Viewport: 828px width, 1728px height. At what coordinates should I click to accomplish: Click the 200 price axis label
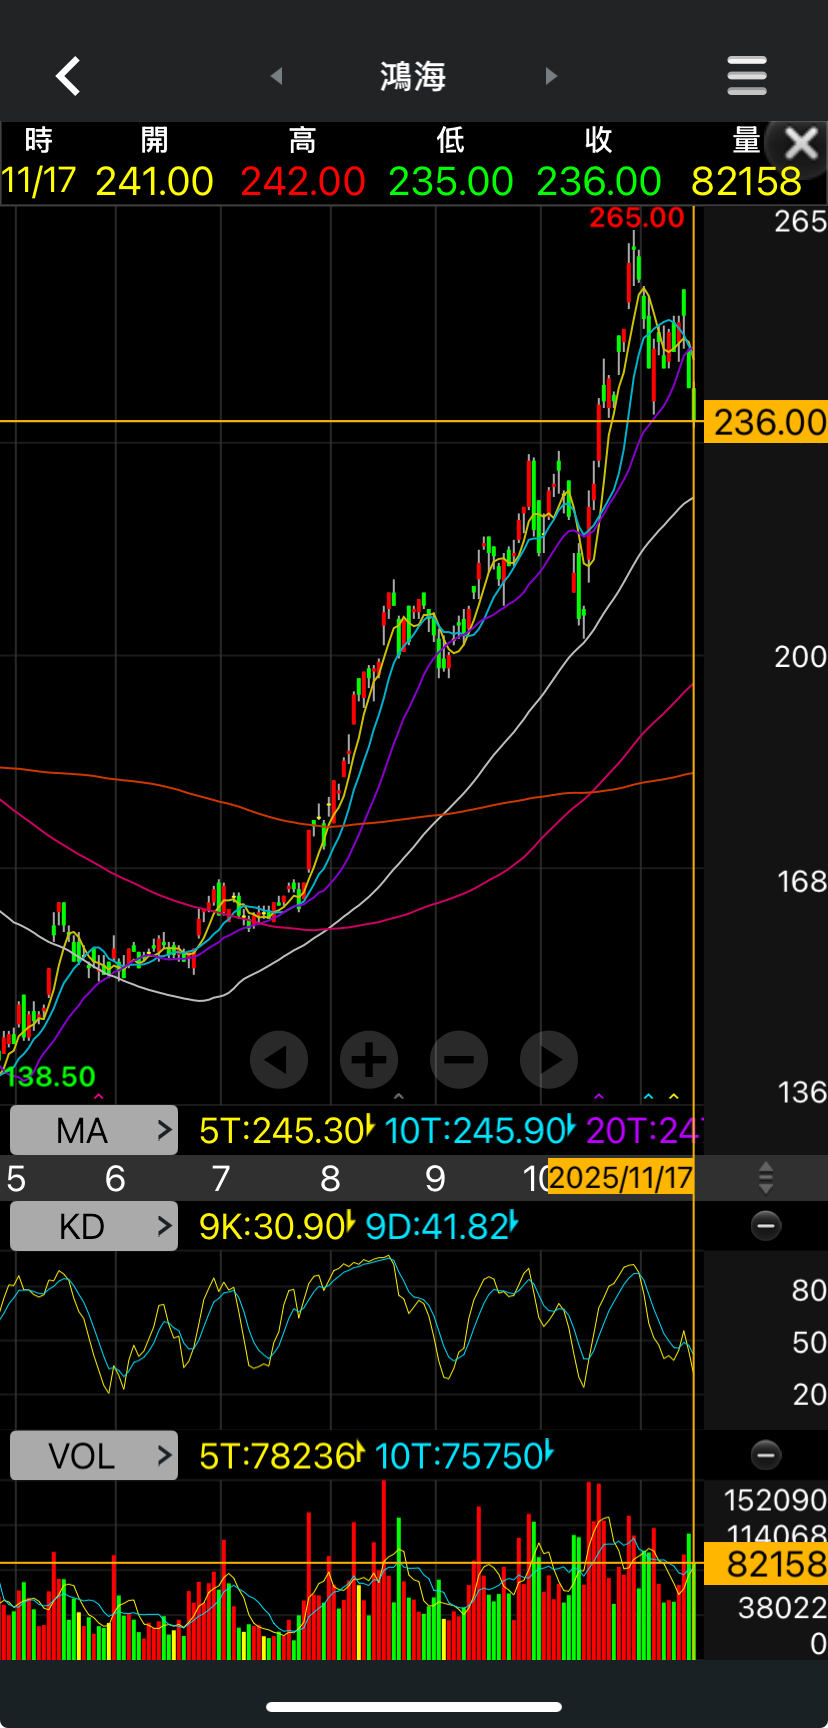[x=800, y=657]
